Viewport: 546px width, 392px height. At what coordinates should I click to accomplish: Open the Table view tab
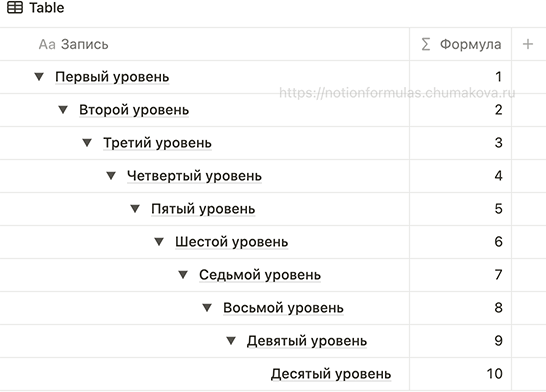click(36, 8)
